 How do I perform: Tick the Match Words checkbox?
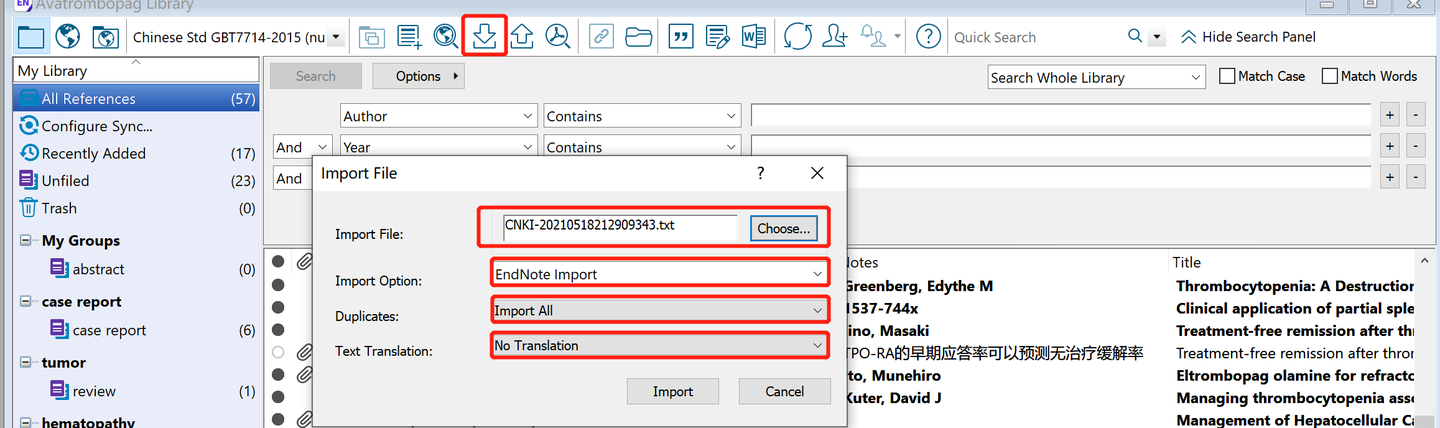coord(1329,76)
